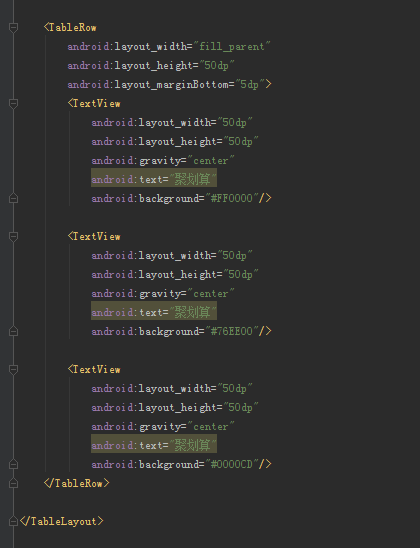This screenshot has height=548, width=420.
Task: Click android:gravity="center" in the #76EE00 TextView
Action: click(163, 294)
